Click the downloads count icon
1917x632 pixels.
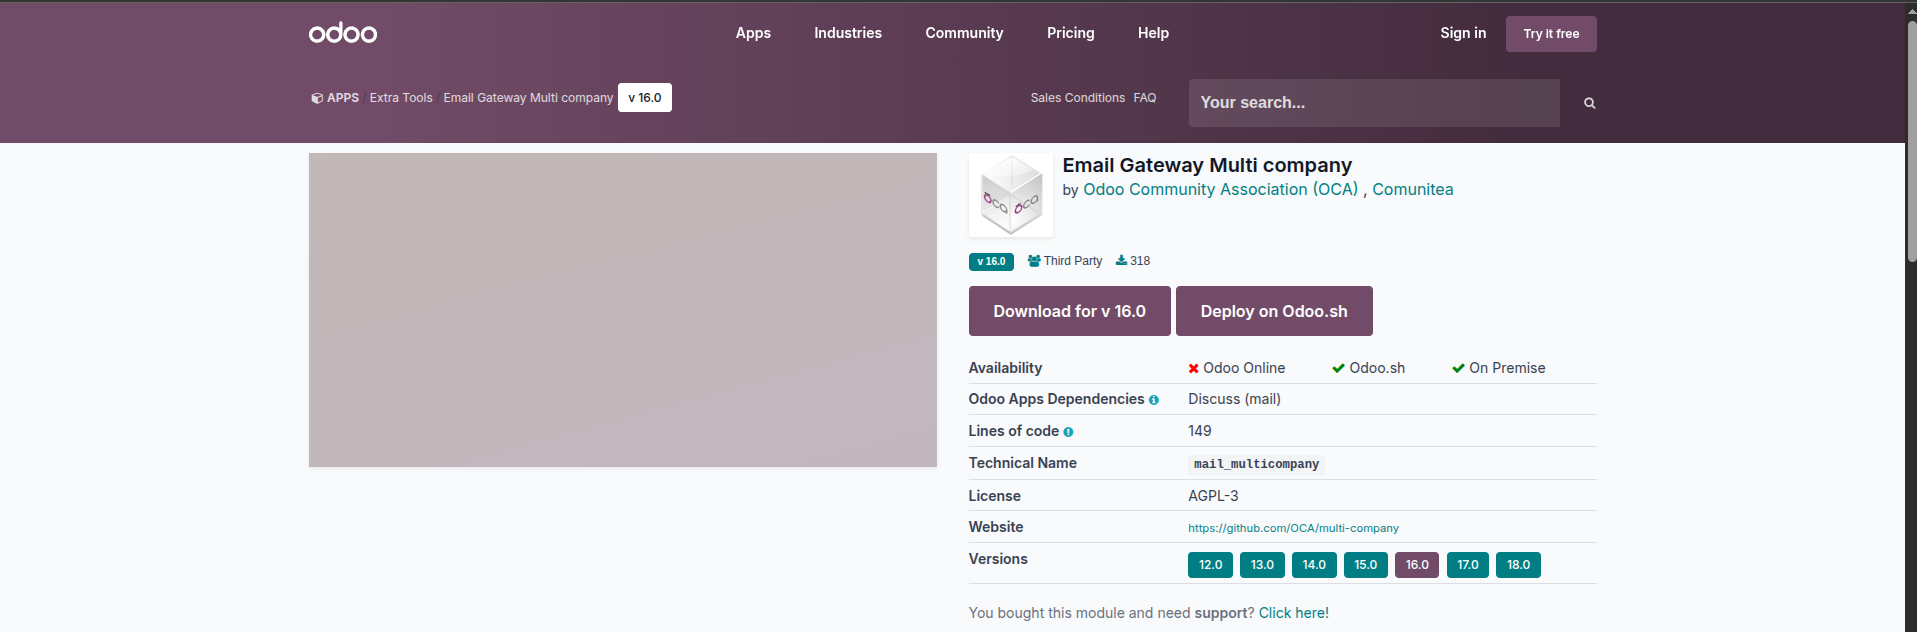tap(1121, 261)
